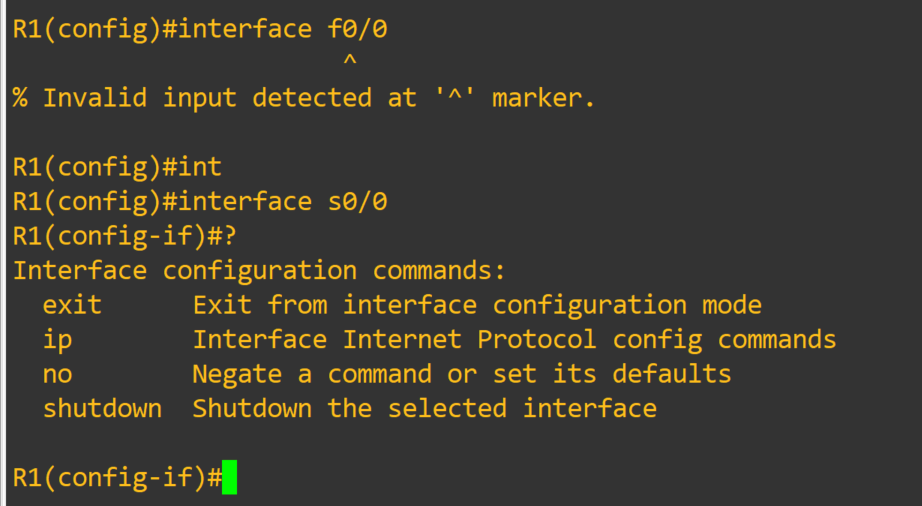Click 'Negate a command or set its defaults' text
This screenshot has height=506, width=922.
click(x=461, y=374)
